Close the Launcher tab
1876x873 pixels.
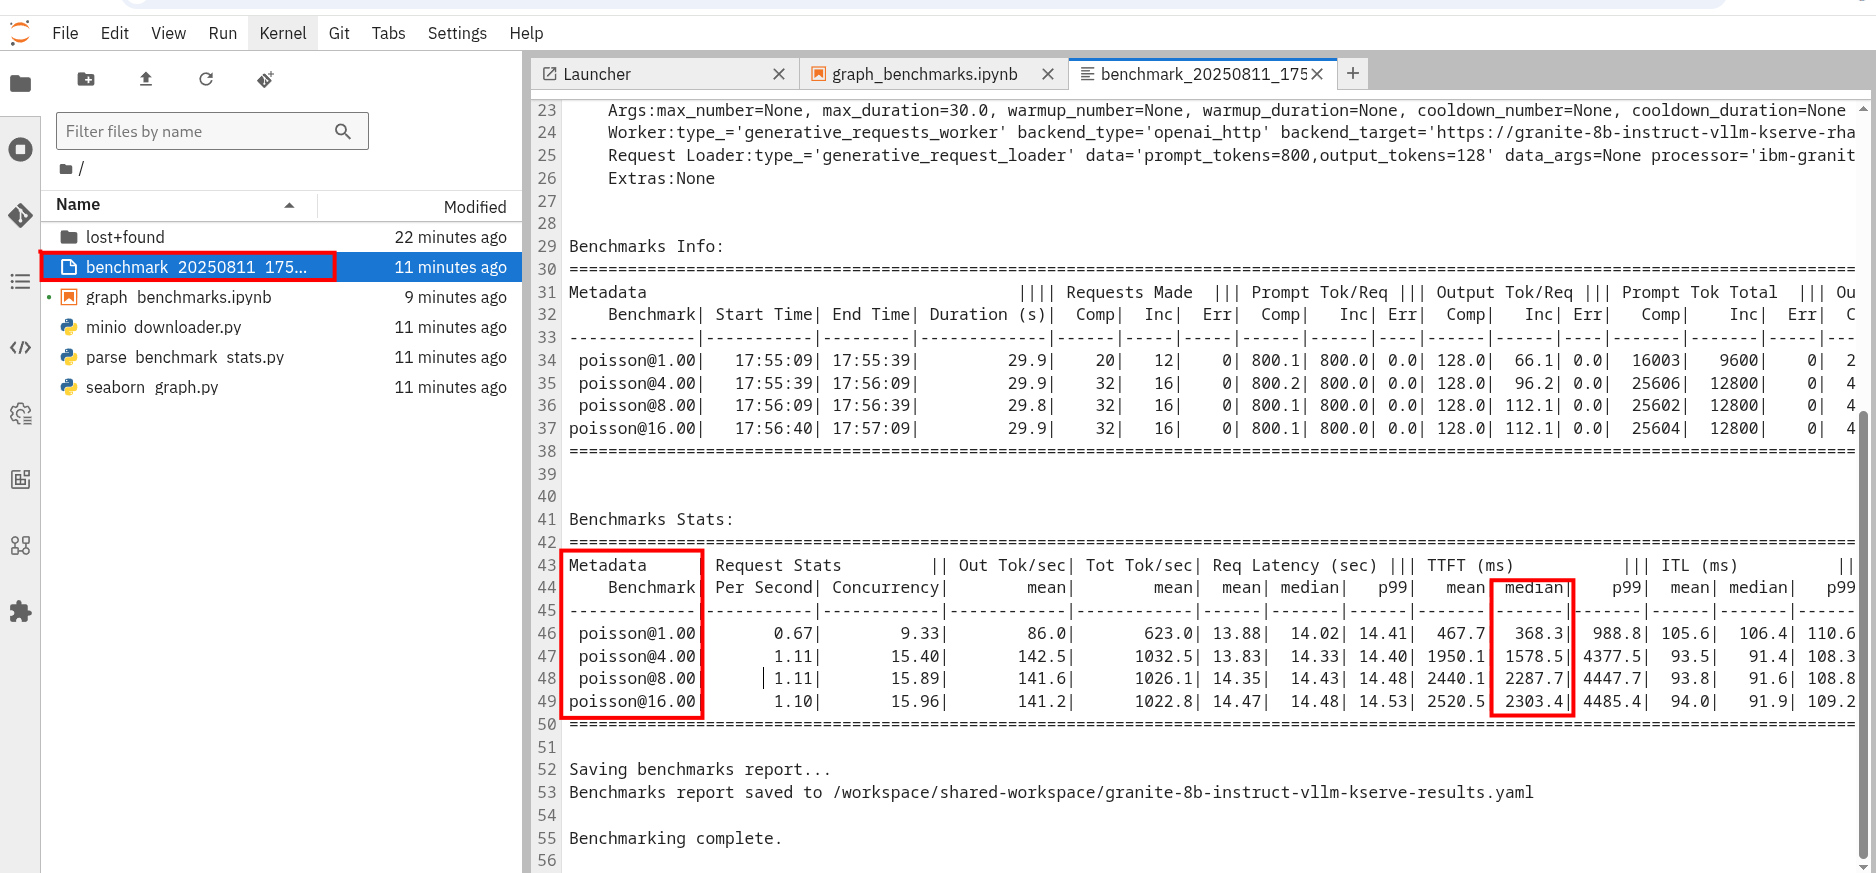pyautogui.click(x=779, y=74)
